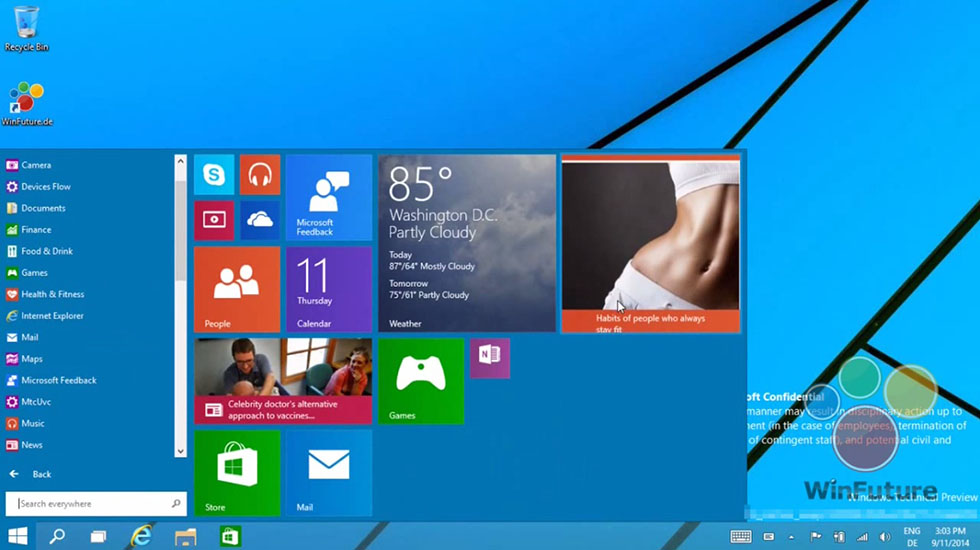Open the Skype tile
The height and width of the screenshot is (550, 980).
tap(214, 175)
